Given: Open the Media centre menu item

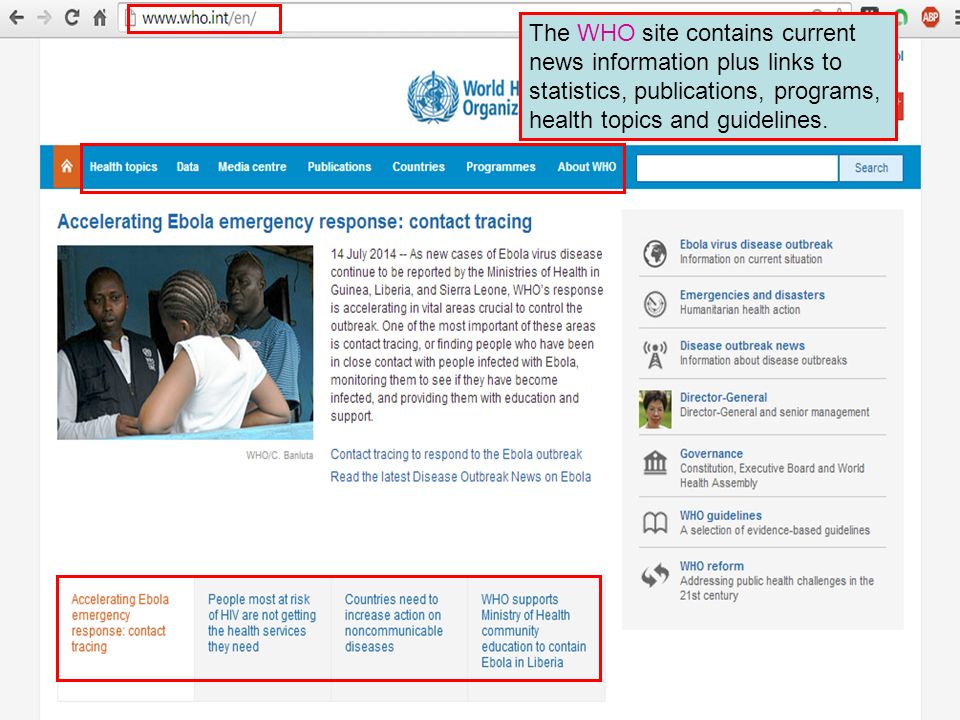Looking at the screenshot, I should (252, 167).
